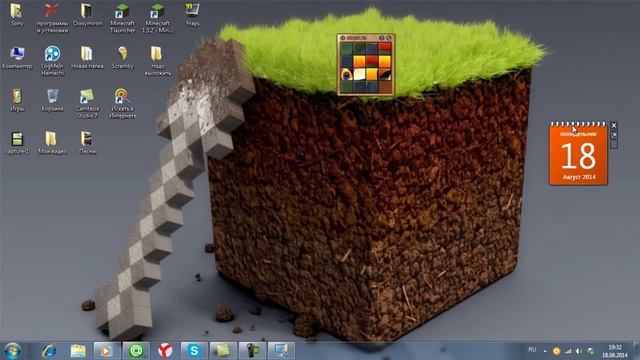The image size is (640, 360).
Task: Open the Надо выложить folder
Action: 157,61
